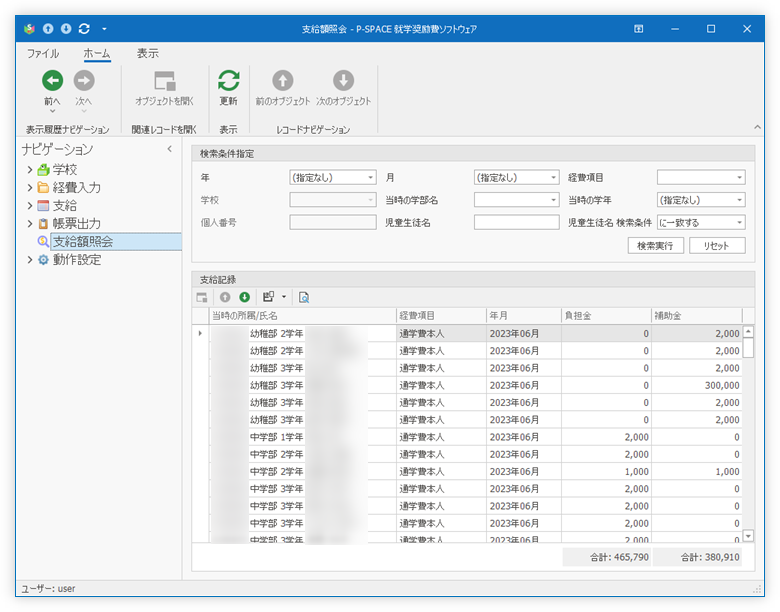Click print preview icon in 支給記録 toolbar
This screenshot has height=612, width=780.
303,298
